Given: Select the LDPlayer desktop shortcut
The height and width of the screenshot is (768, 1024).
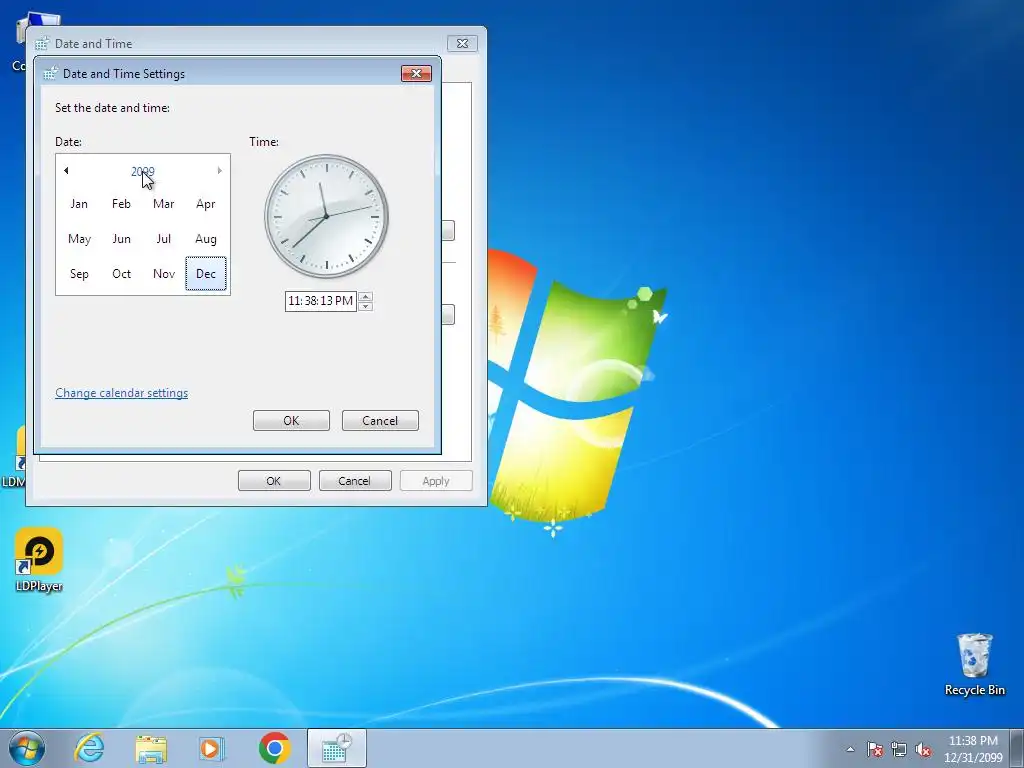Looking at the screenshot, I should [39, 560].
